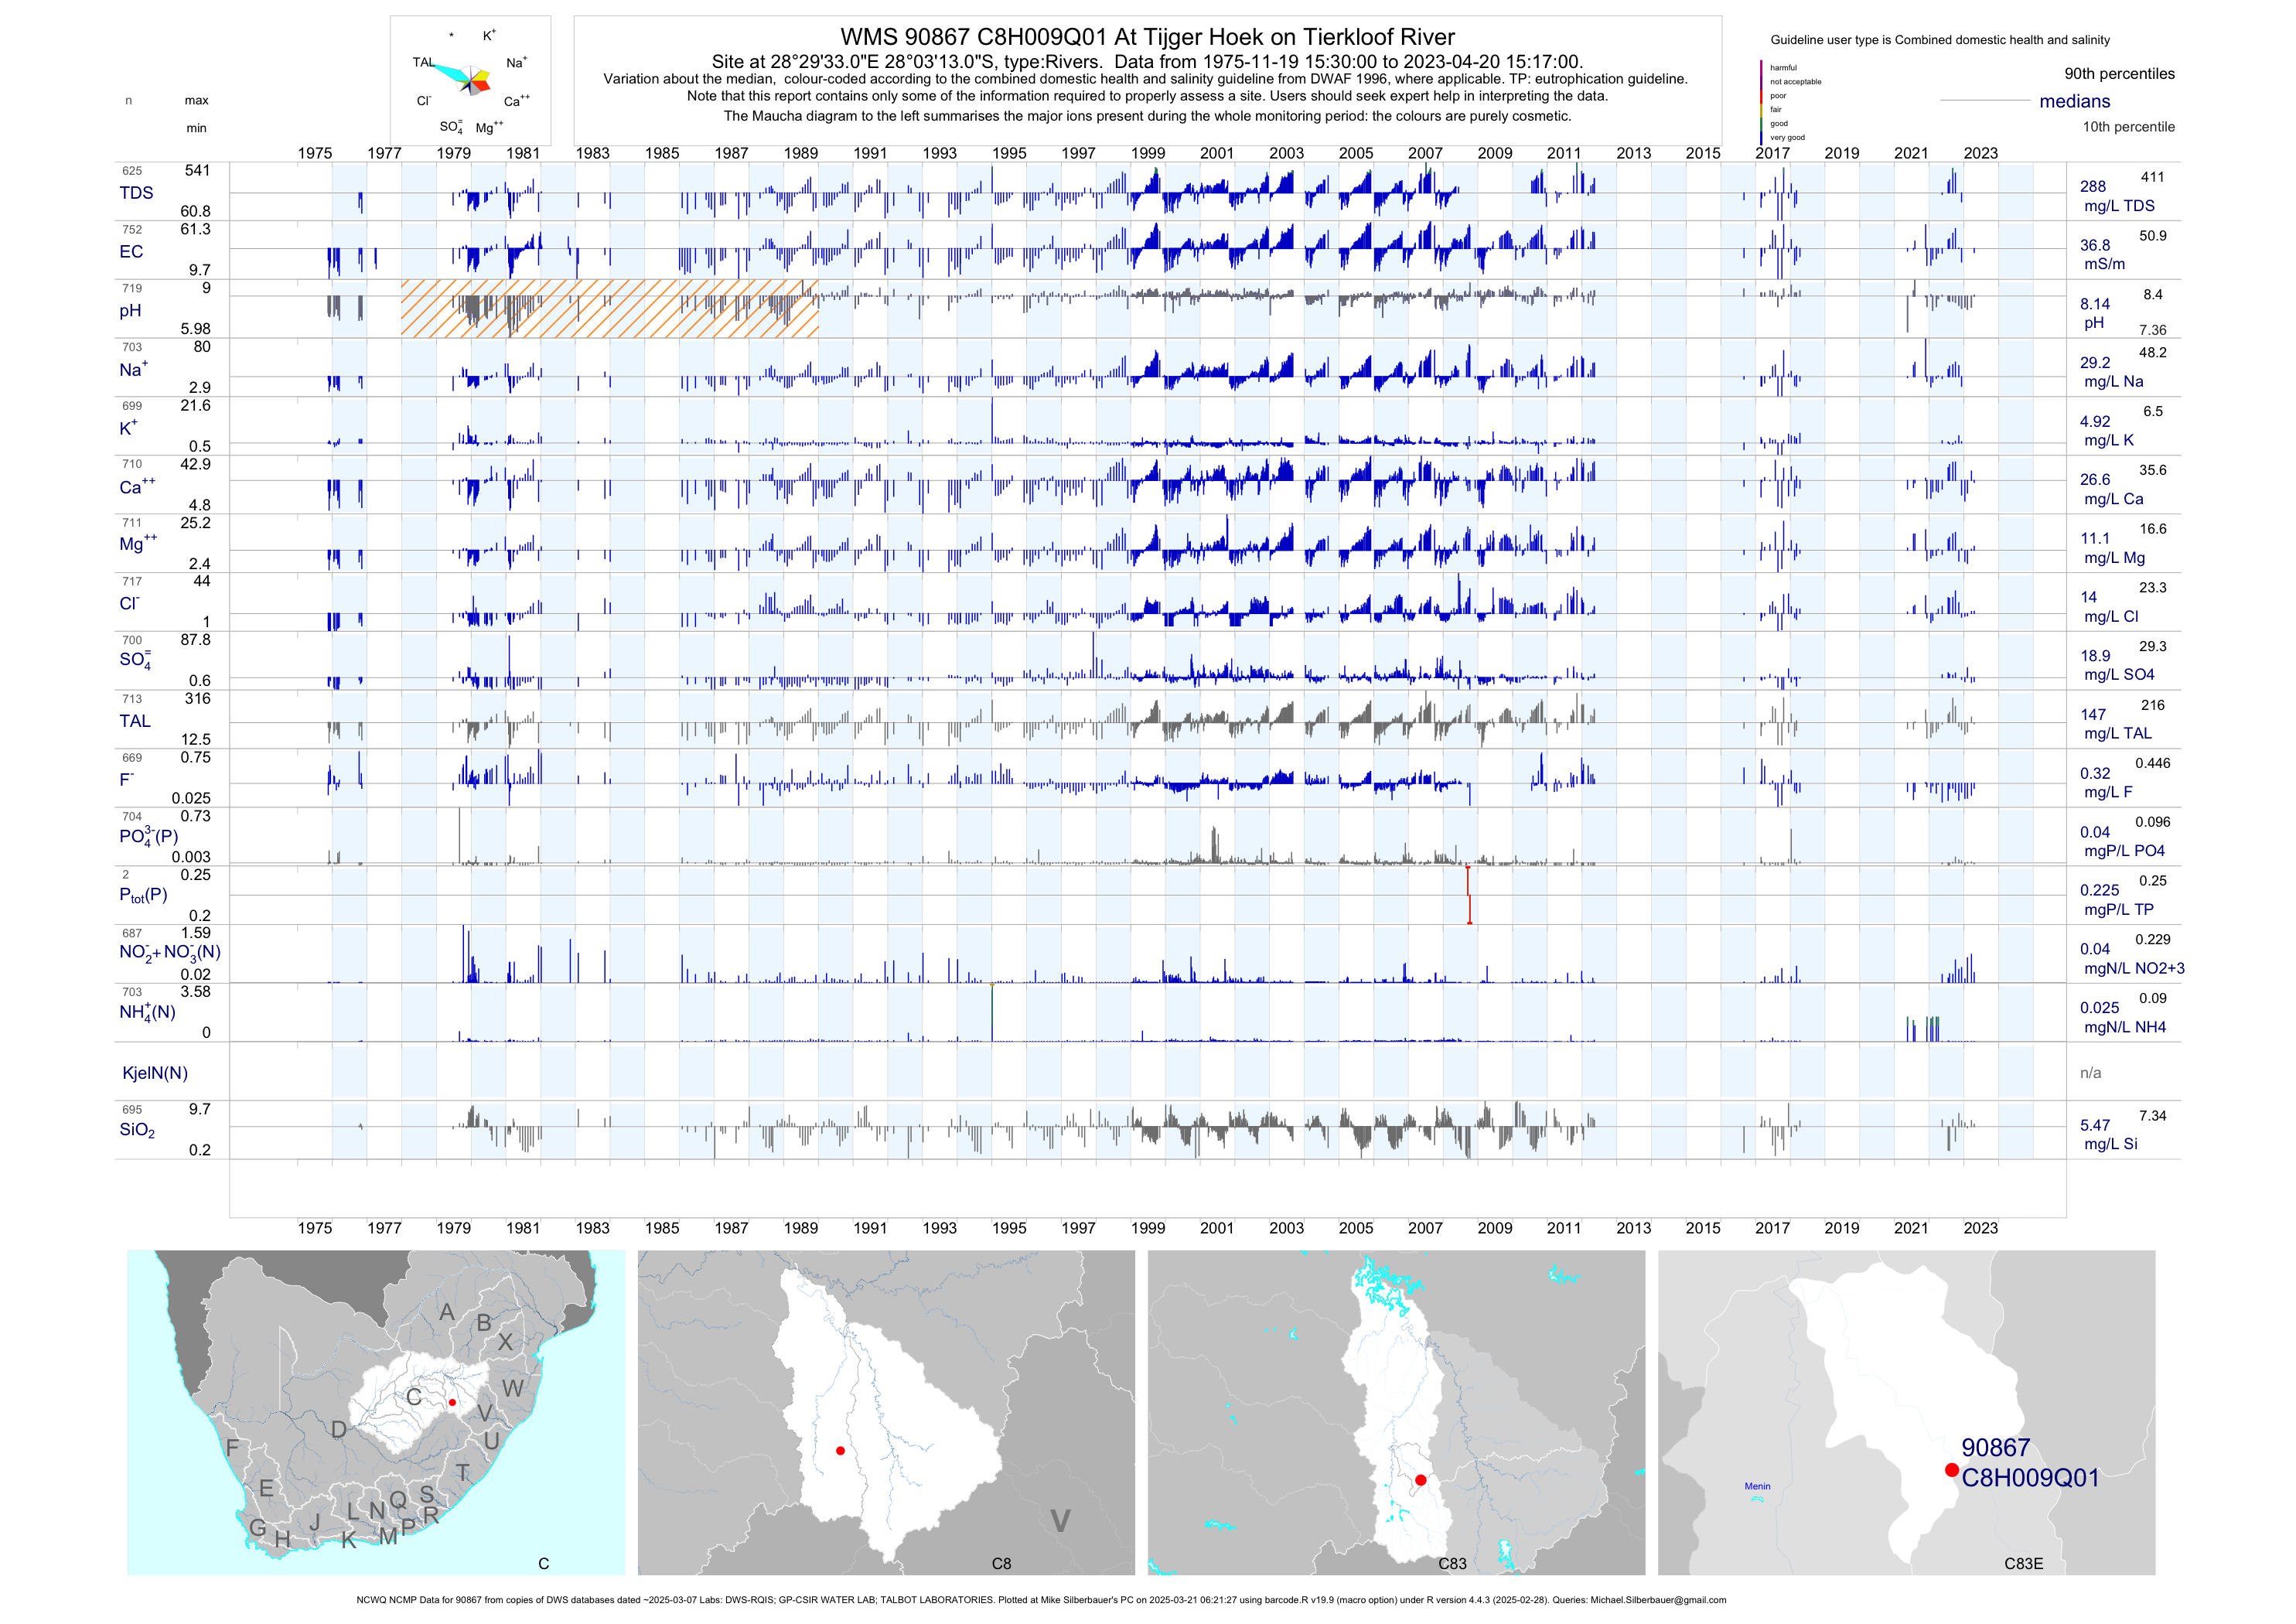Click the red marker beside 90867 C8H009Q01
Viewport: 2296px width, 1624px height.
[1951, 1469]
